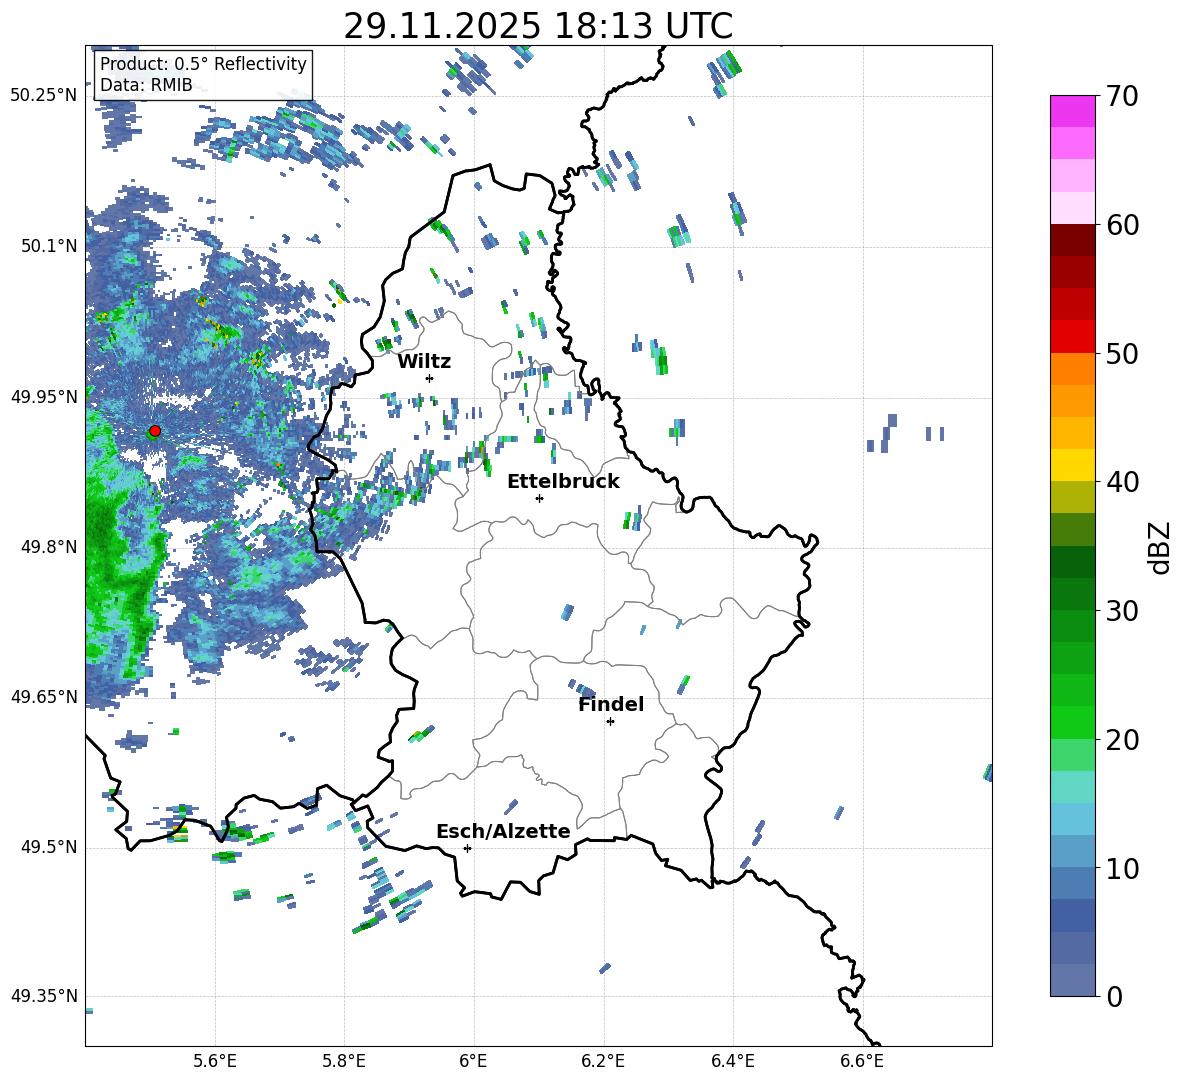This screenshot has height=1081, width=1184.
Task: Click the Esch/Alzette city label
Action: (x=503, y=832)
